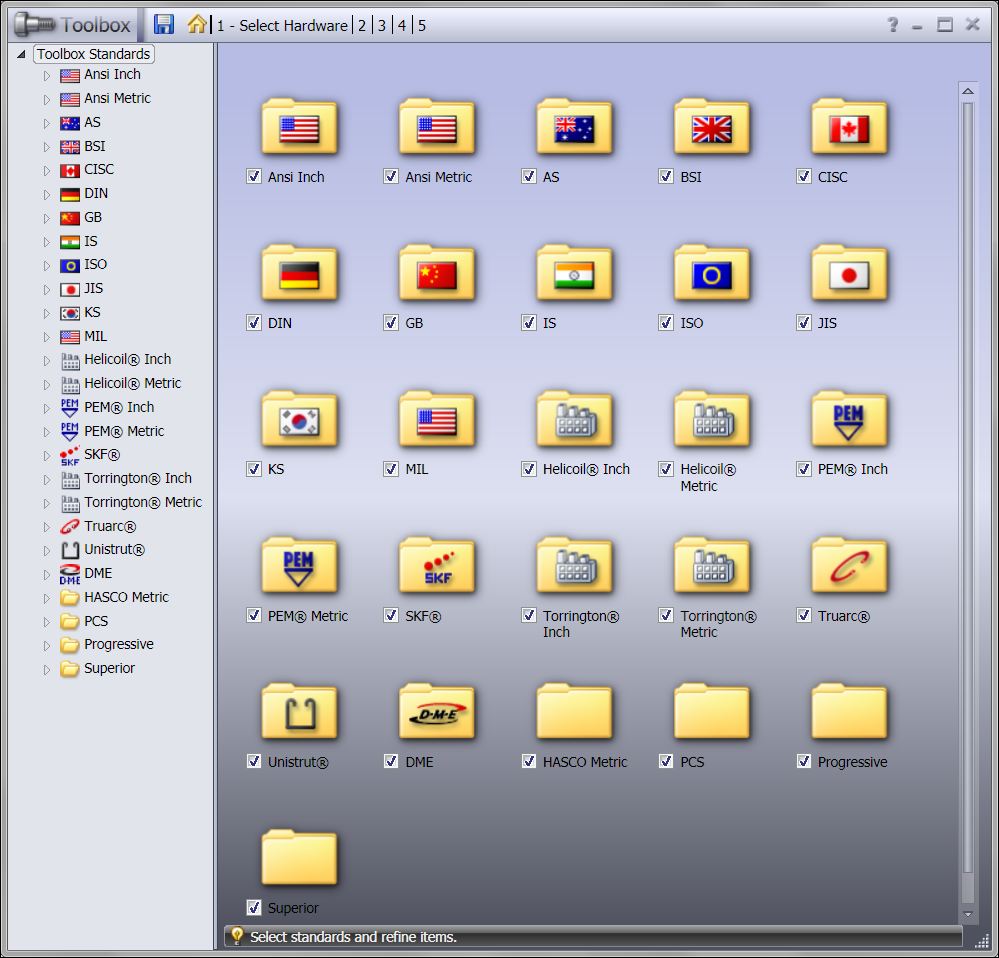
Task: Expand the Superior tree node
Action: (47, 669)
